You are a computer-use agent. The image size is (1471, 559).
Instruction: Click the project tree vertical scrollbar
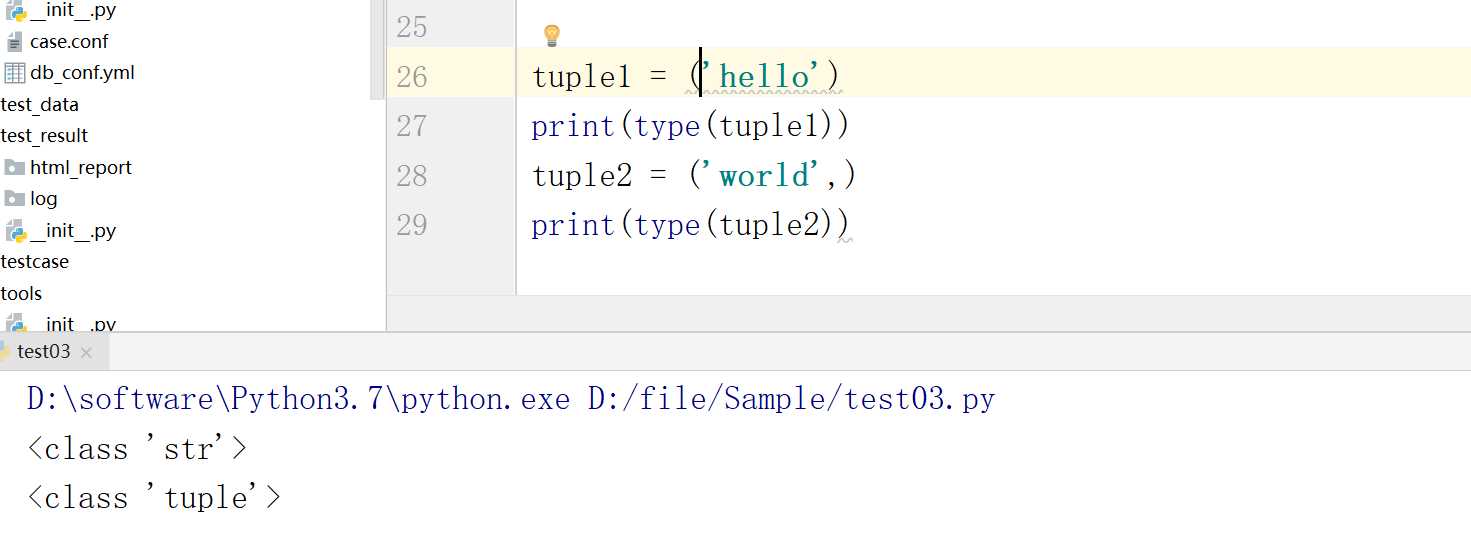pyautogui.click(x=377, y=50)
